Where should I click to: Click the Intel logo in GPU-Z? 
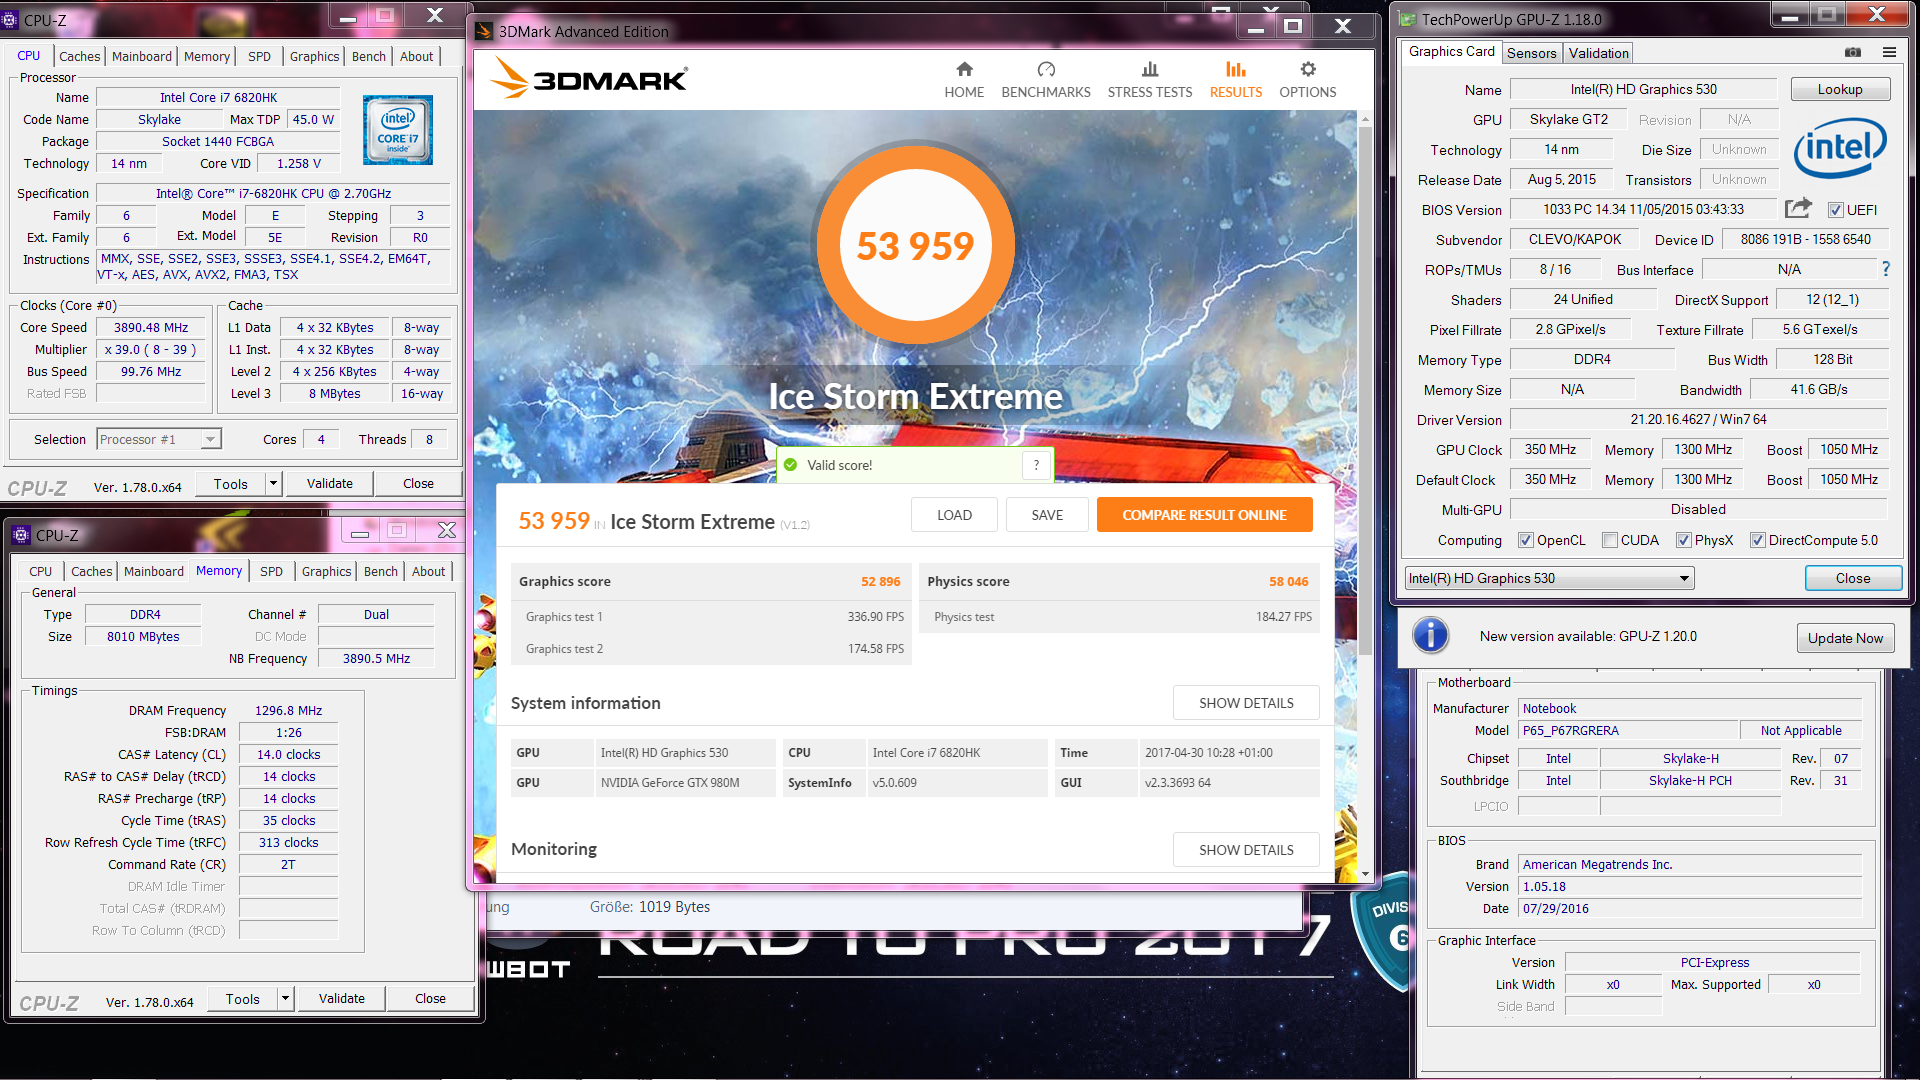pyautogui.click(x=1840, y=148)
